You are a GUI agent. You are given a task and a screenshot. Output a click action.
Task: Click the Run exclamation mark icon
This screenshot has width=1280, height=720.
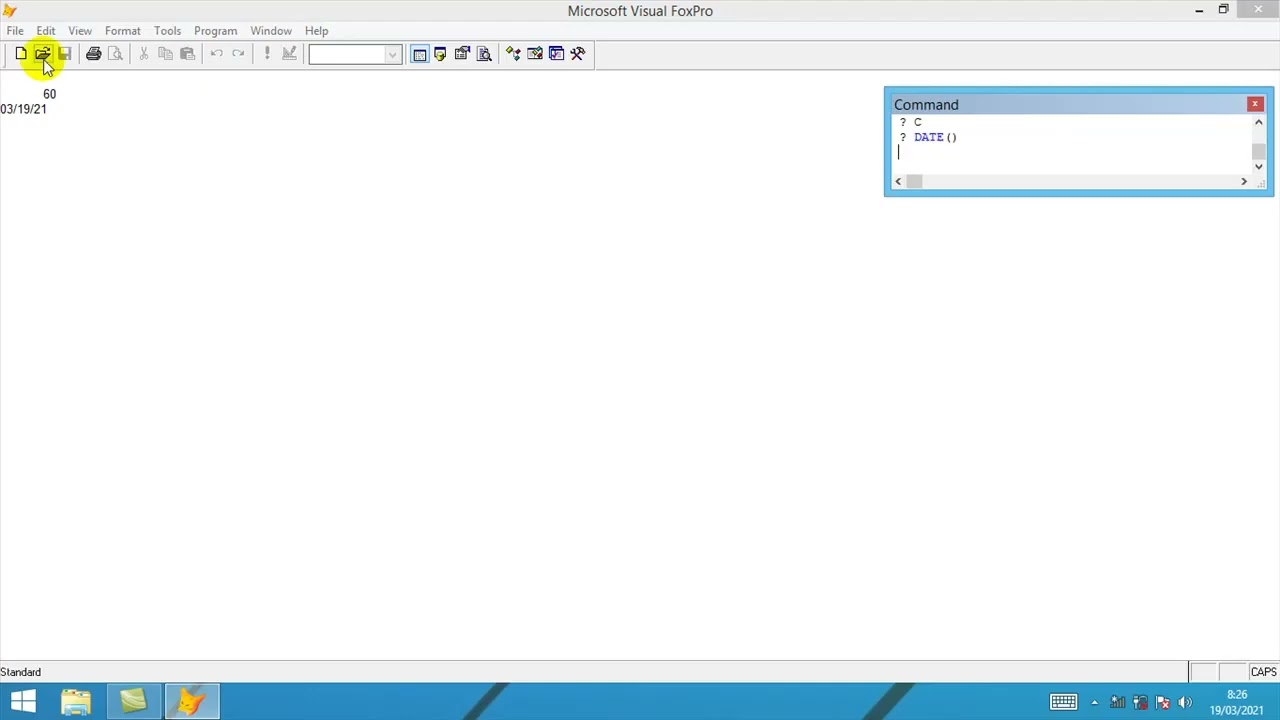[x=267, y=54]
